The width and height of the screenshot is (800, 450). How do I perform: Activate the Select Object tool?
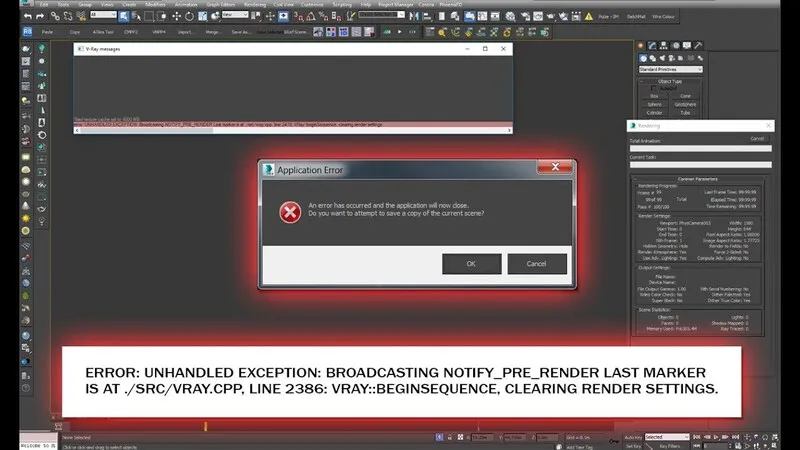tap(123, 16)
